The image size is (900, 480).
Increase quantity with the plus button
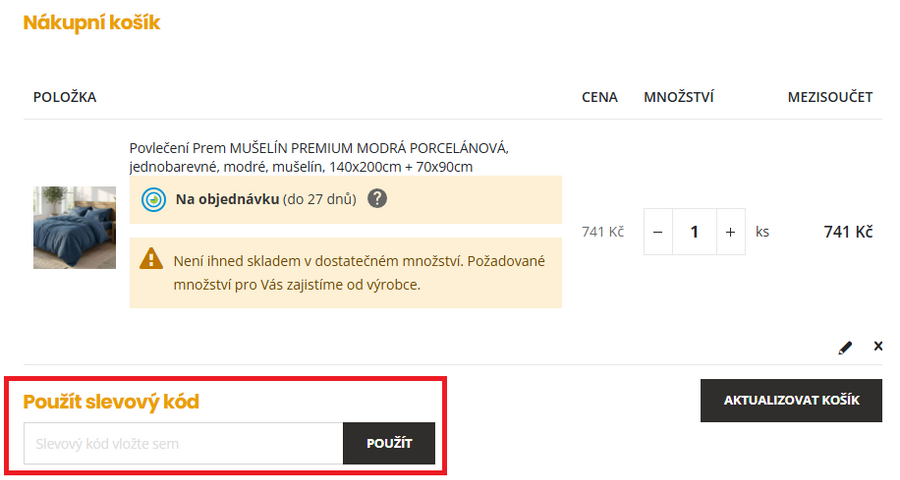point(730,232)
